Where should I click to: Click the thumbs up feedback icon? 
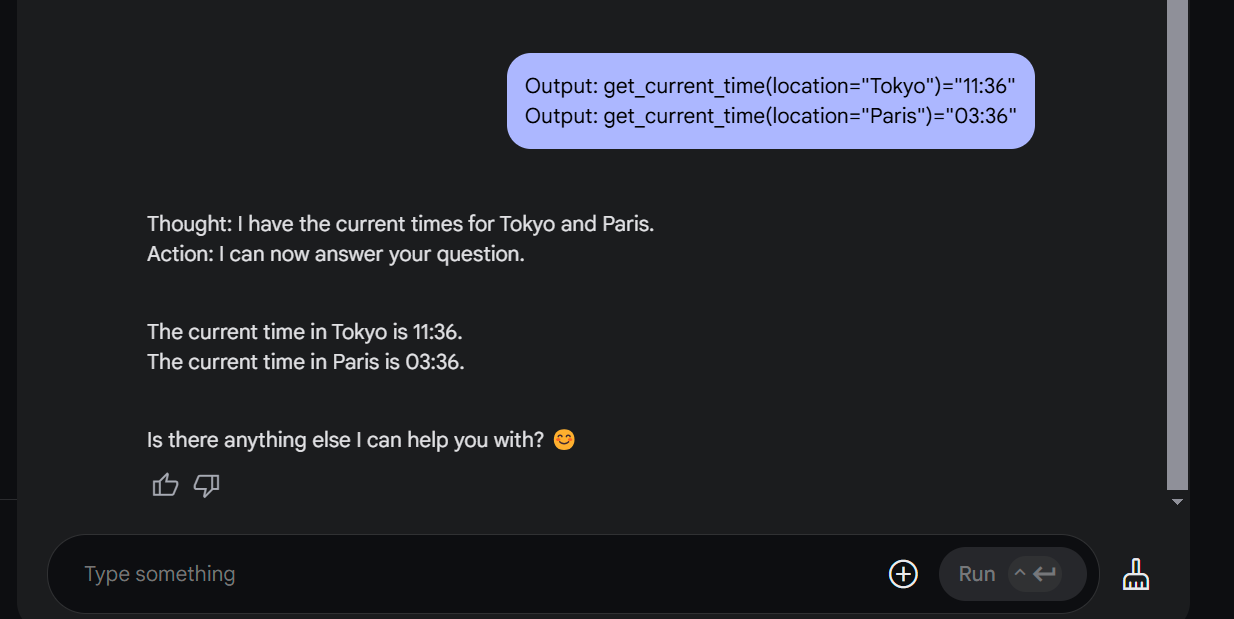(165, 485)
